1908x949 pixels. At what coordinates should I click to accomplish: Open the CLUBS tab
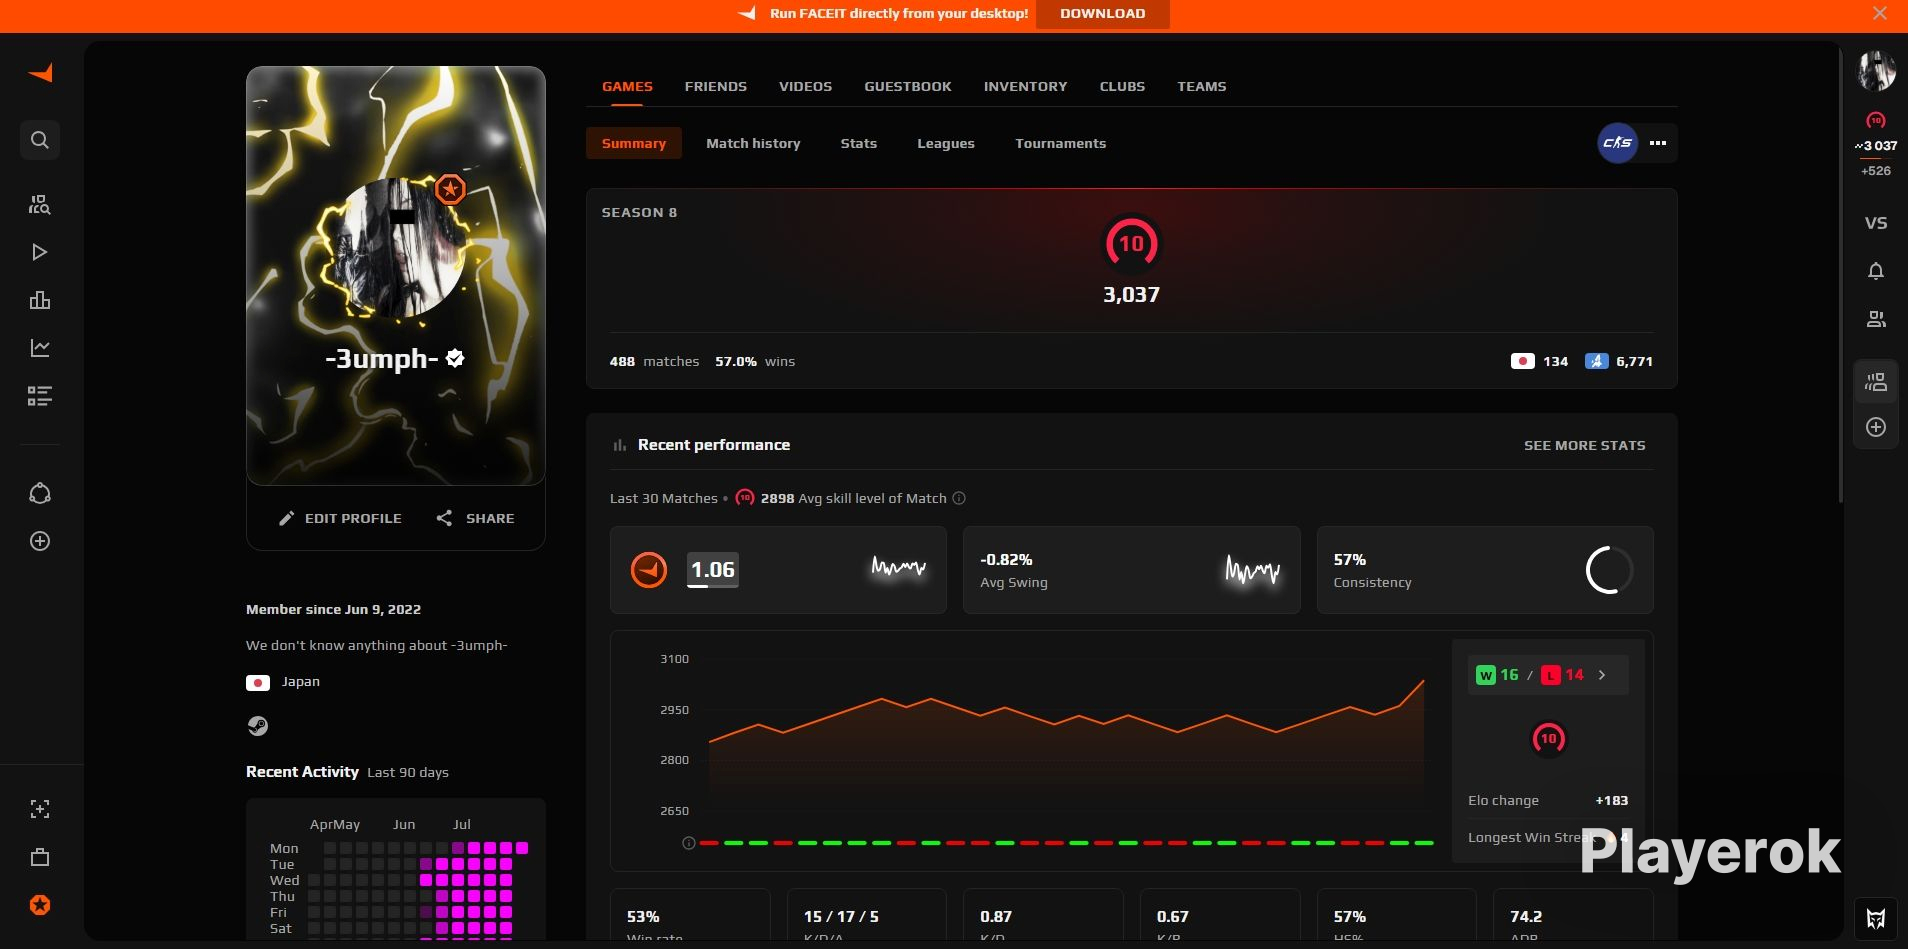click(1122, 86)
